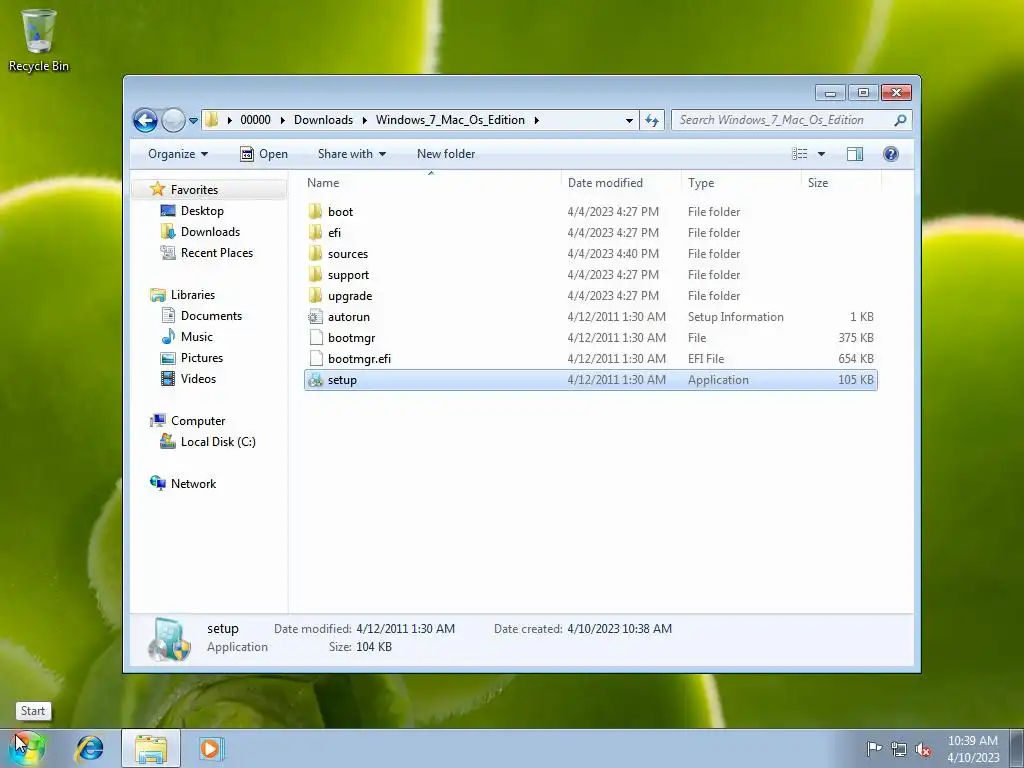1024x768 pixels.
Task: Select Libraries in the navigation pane
Action: 193,295
